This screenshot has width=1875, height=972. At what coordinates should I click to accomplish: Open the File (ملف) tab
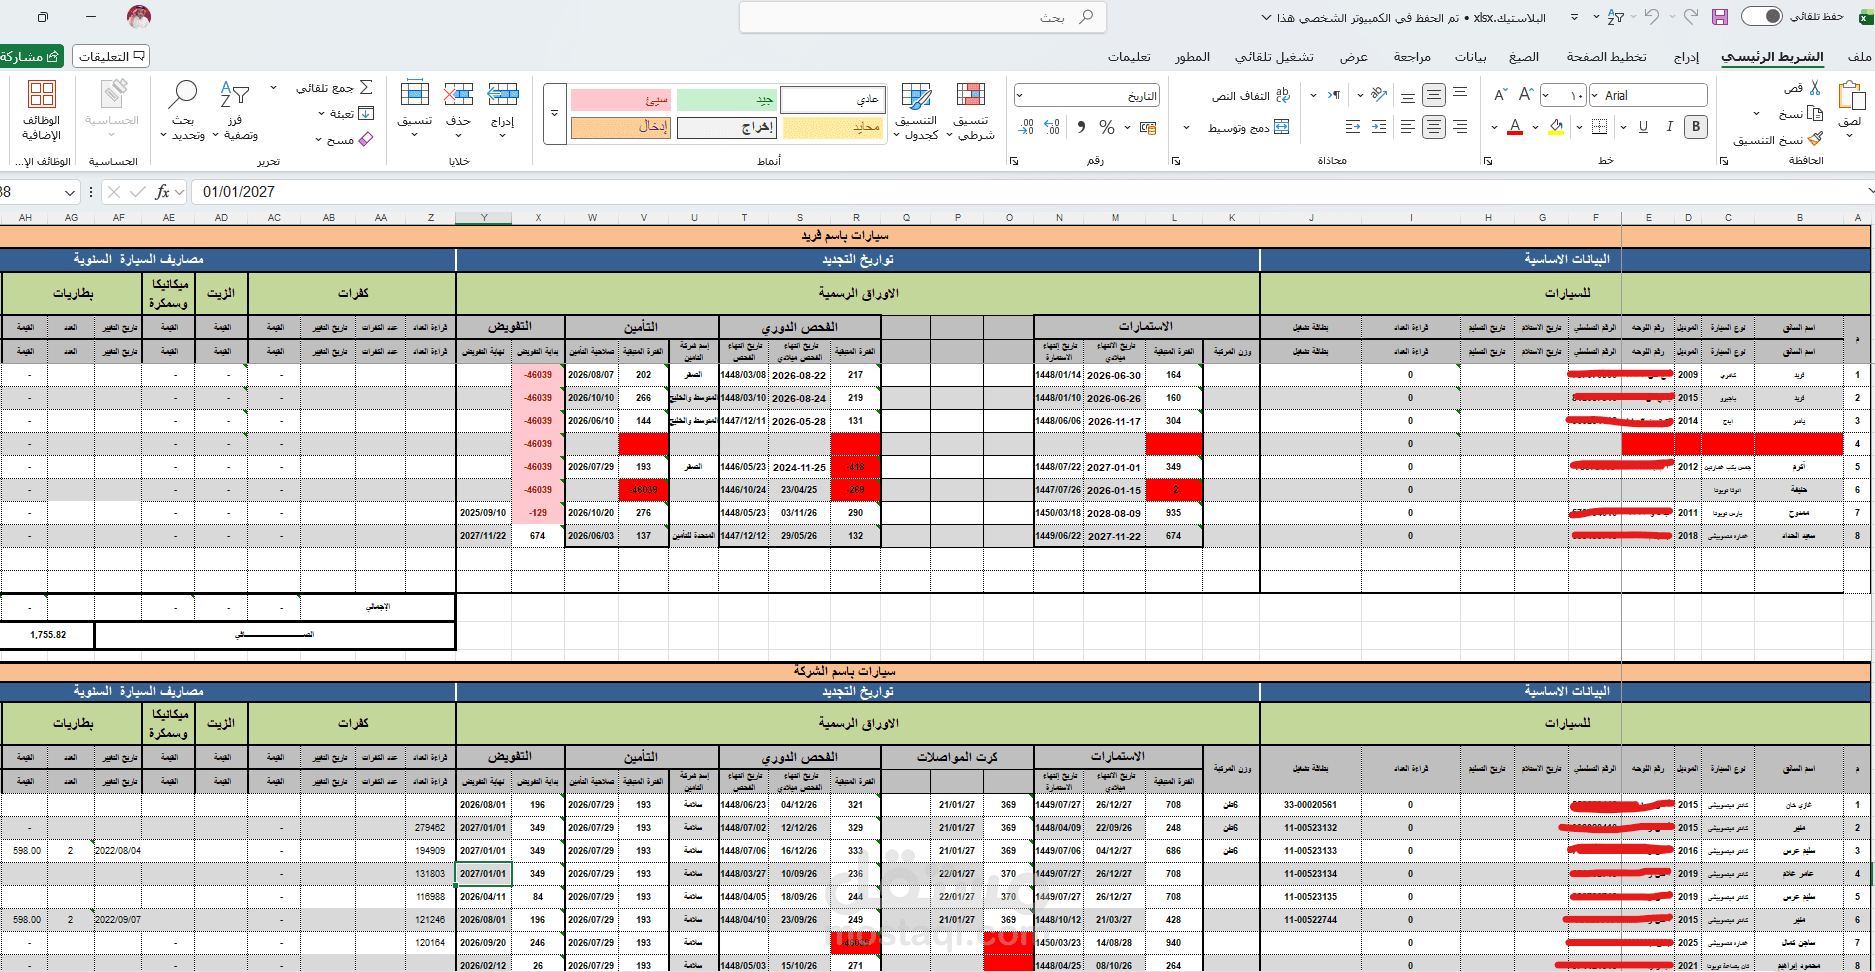point(1860,57)
